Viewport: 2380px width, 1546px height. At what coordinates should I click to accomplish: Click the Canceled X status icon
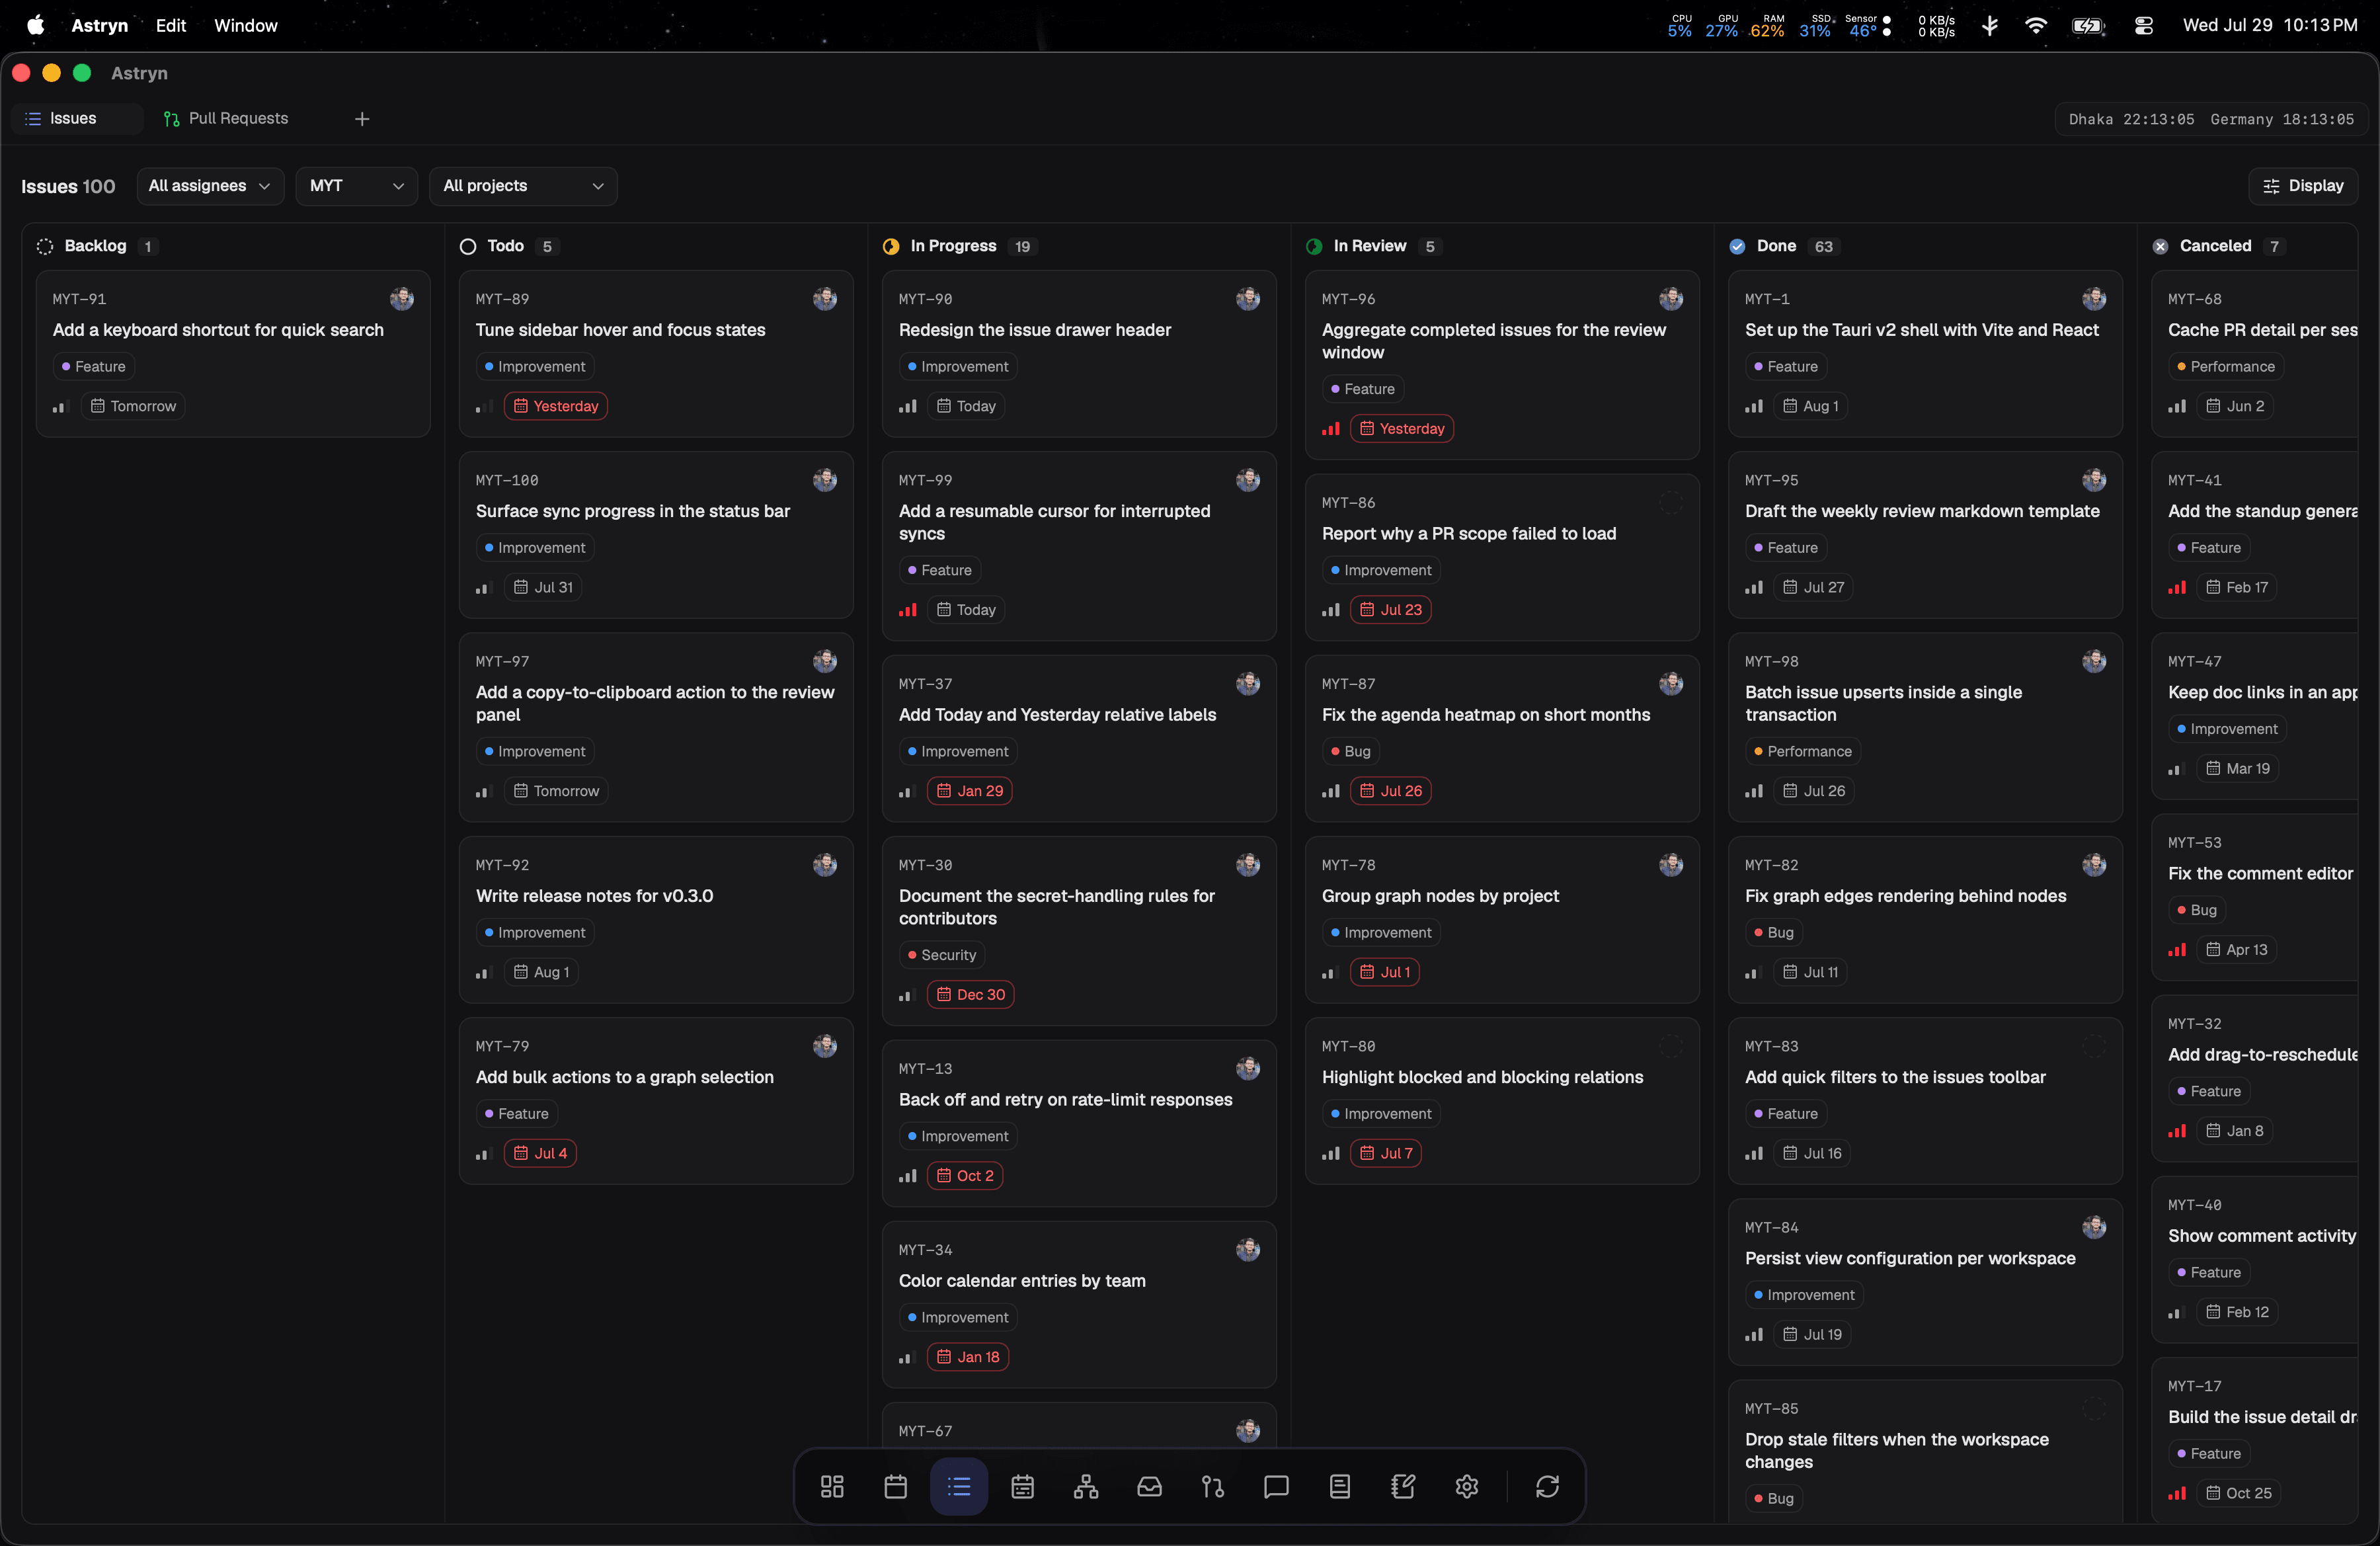coord(2160,247)
